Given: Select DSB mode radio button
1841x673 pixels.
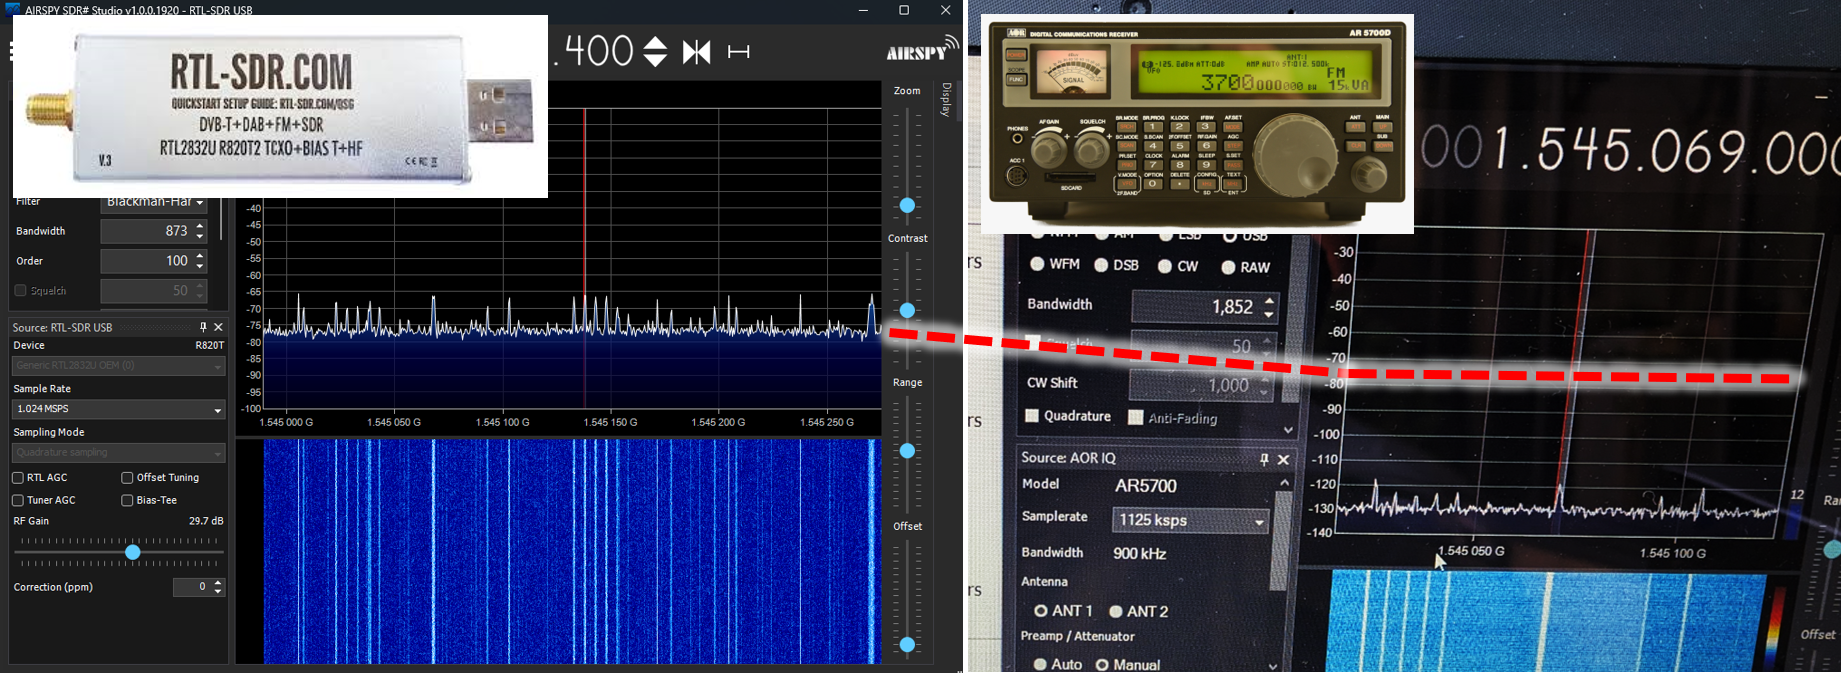Looking at the screenshot, I should 1101,265.
